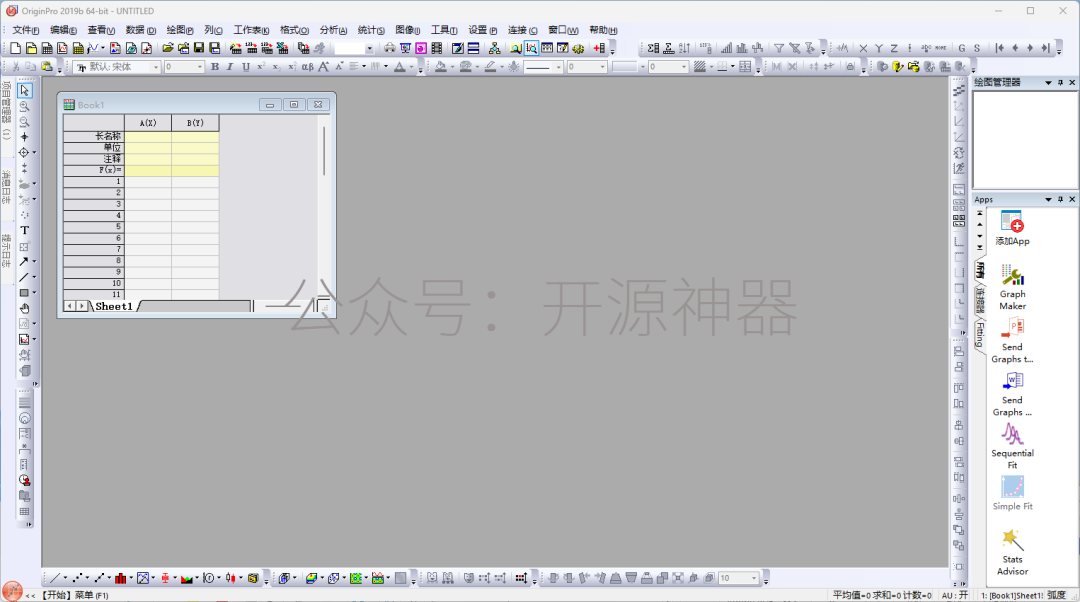The width and height of the screenshot is (1080, 602).
Task: Apply italic formatting button
Action: (230, 67)
